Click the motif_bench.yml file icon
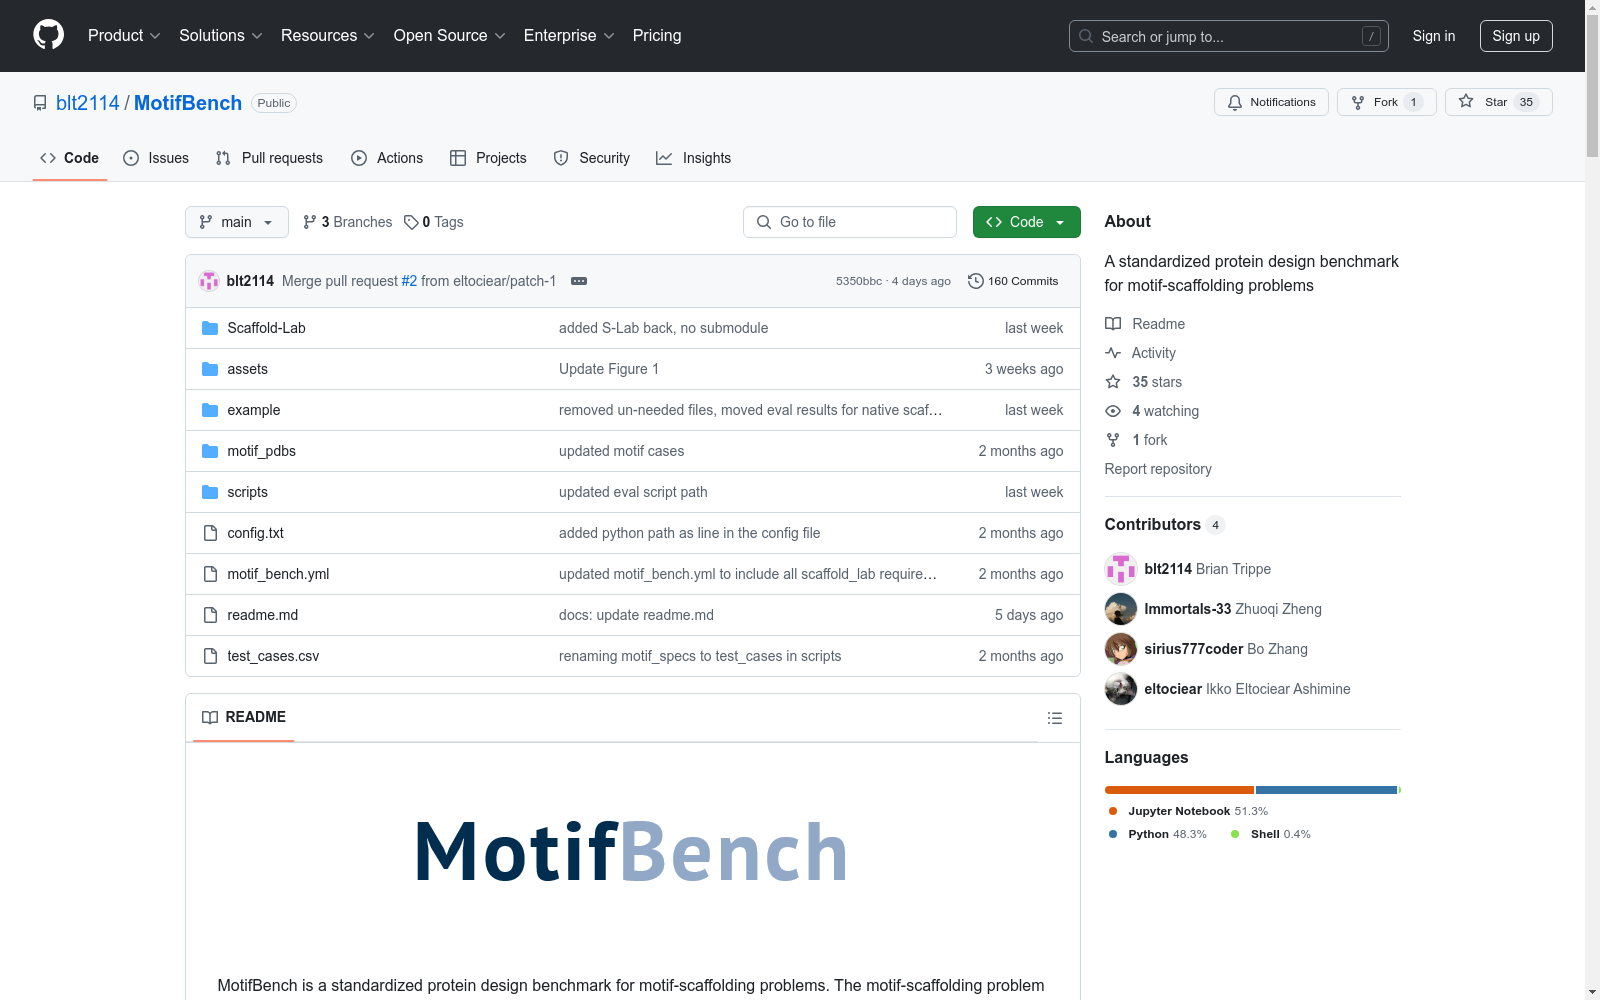The height and width of the screenshot is (1000, 1600). [210, 574]
